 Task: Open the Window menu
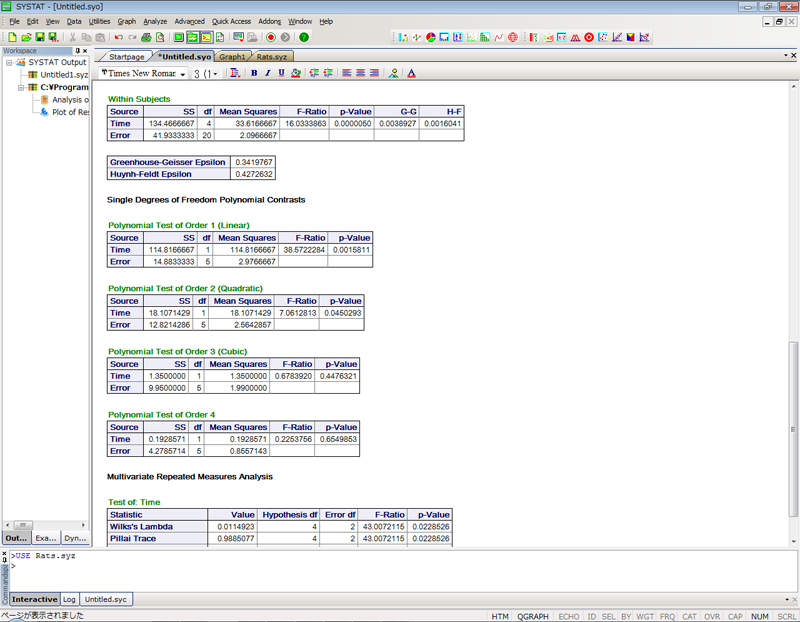tap(300, 21)
